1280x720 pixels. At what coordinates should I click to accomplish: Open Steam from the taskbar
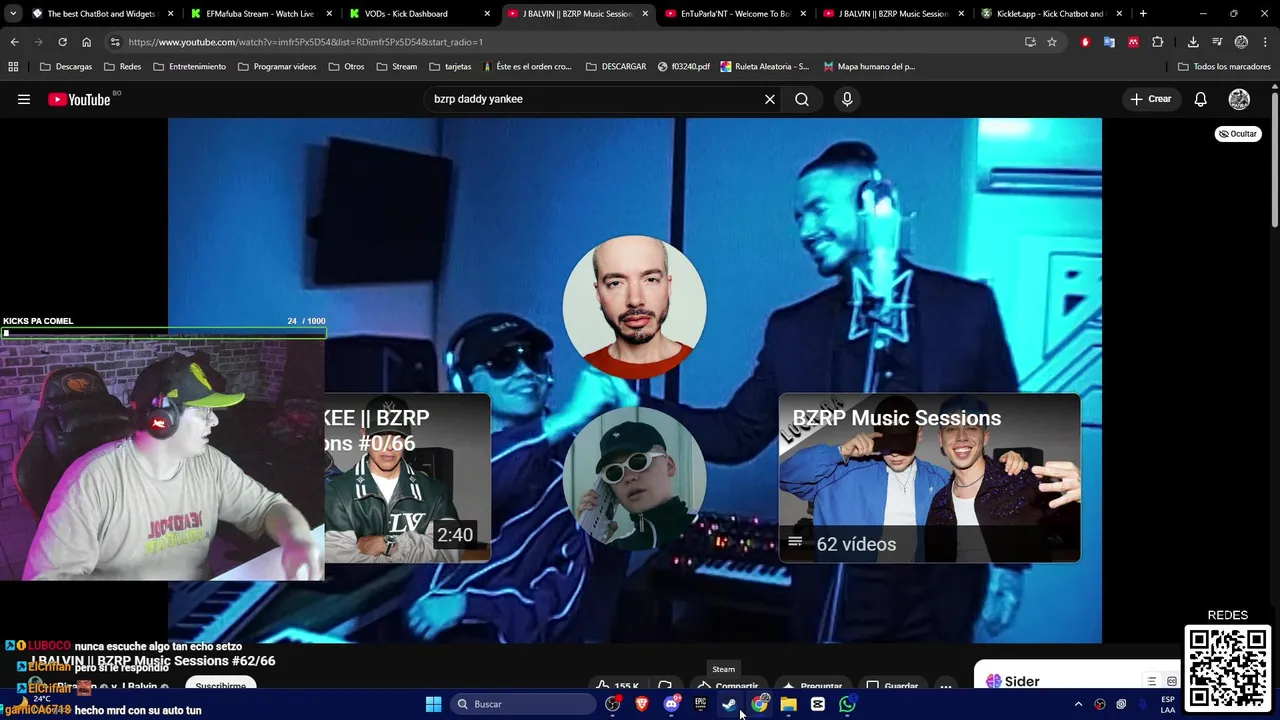point(730,704)
